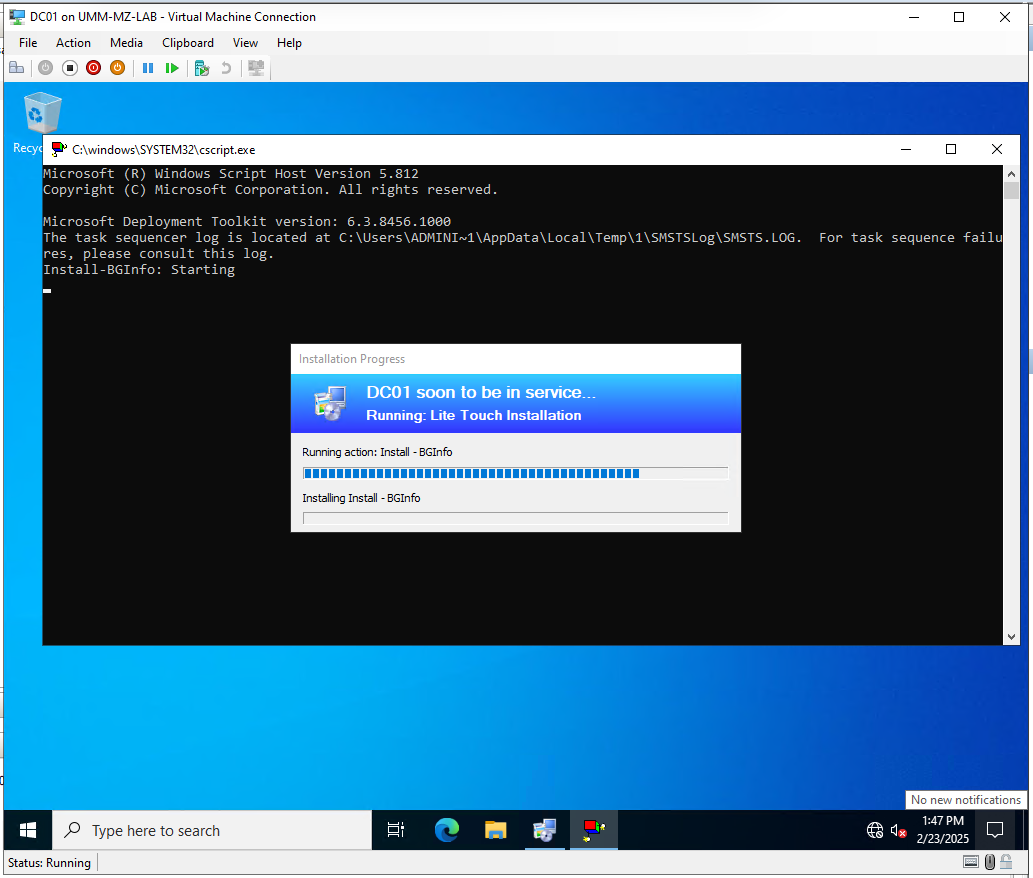Send Ctrl+Alt+Delete to the virtual machine
Viewport: 1033px width, 878px height.
tap(16, 67)
